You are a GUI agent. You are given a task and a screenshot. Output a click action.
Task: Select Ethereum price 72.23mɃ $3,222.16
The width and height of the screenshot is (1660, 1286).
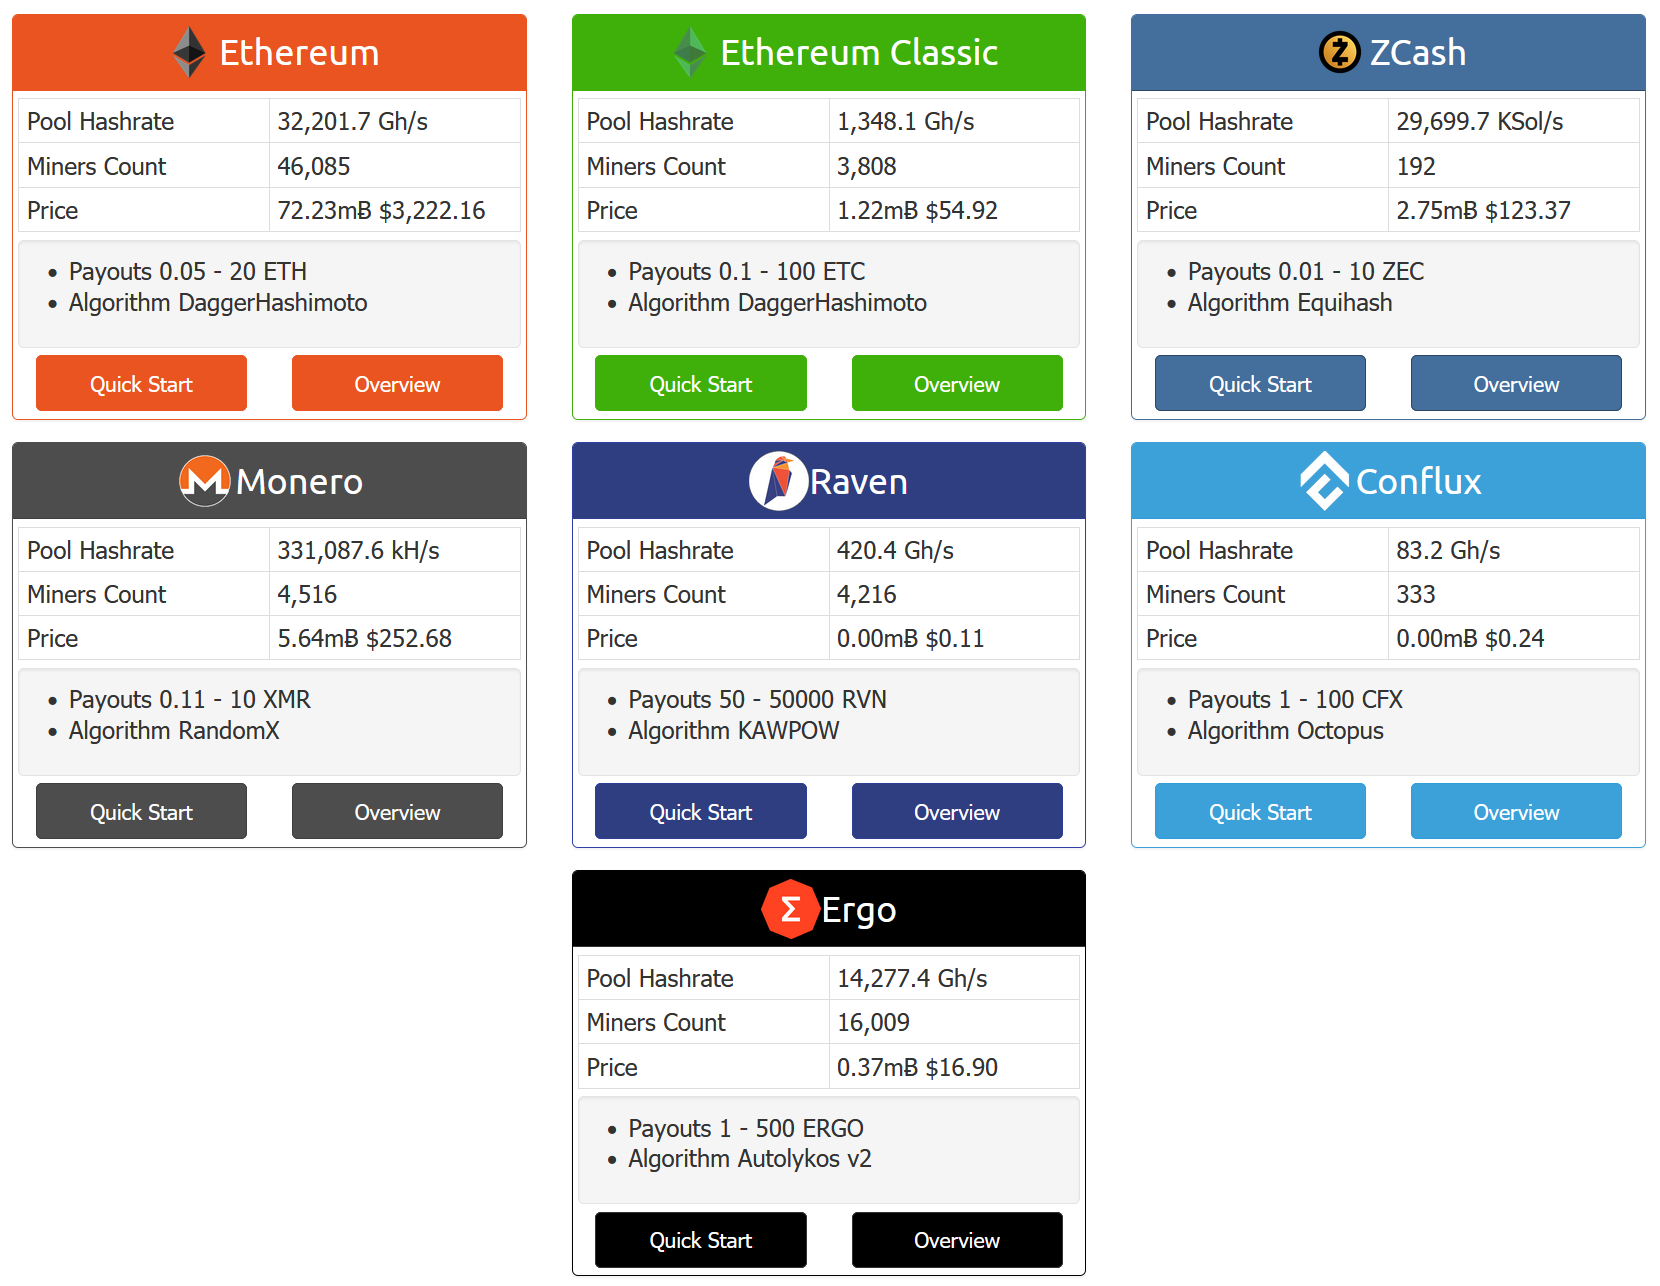tap(381, 210)
